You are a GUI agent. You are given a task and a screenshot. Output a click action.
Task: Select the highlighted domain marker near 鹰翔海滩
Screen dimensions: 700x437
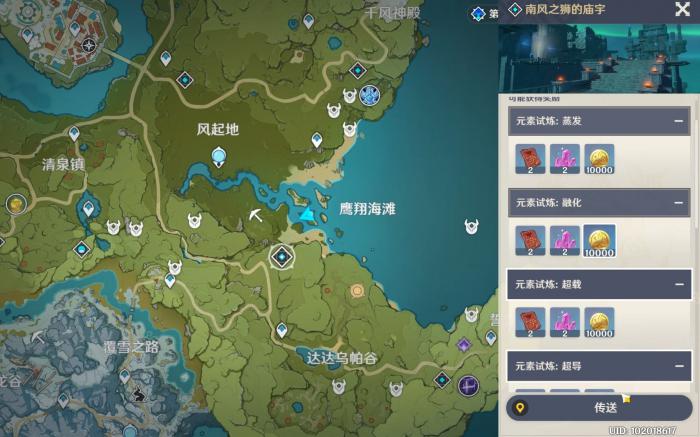(x=282, y=257)
